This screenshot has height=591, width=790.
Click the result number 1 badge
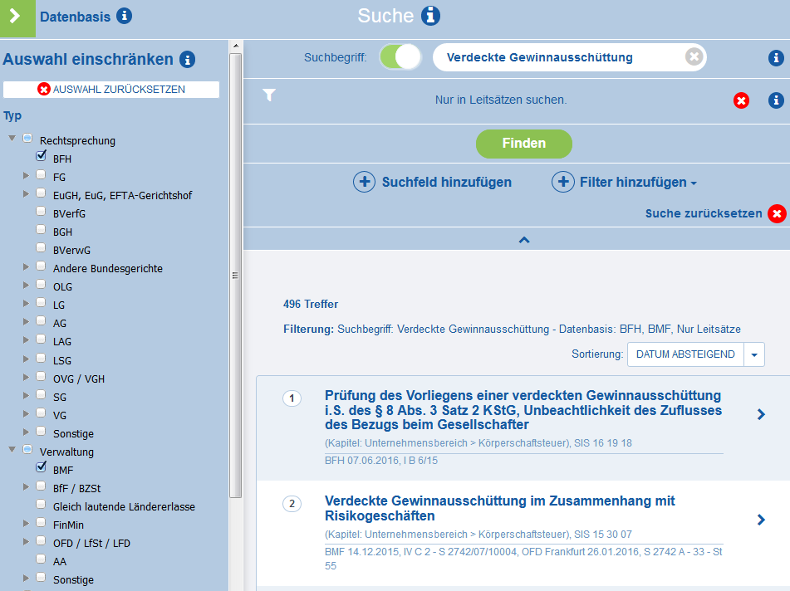pos(292,398)
